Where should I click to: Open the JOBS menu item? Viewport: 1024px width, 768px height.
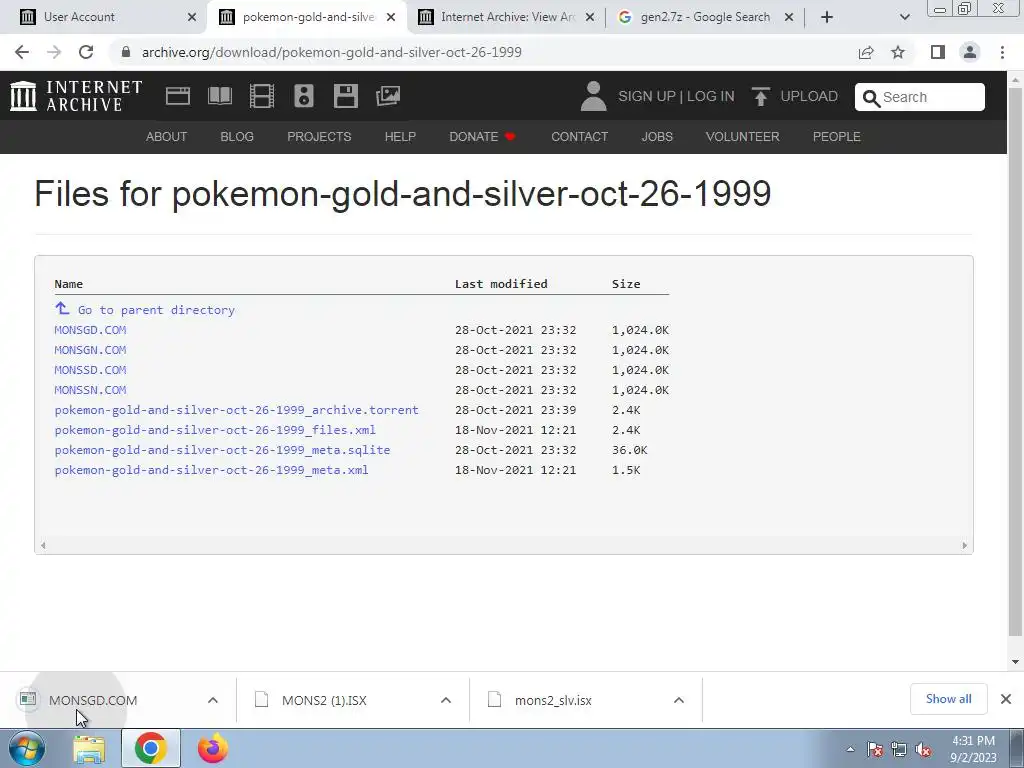[657, 136]
